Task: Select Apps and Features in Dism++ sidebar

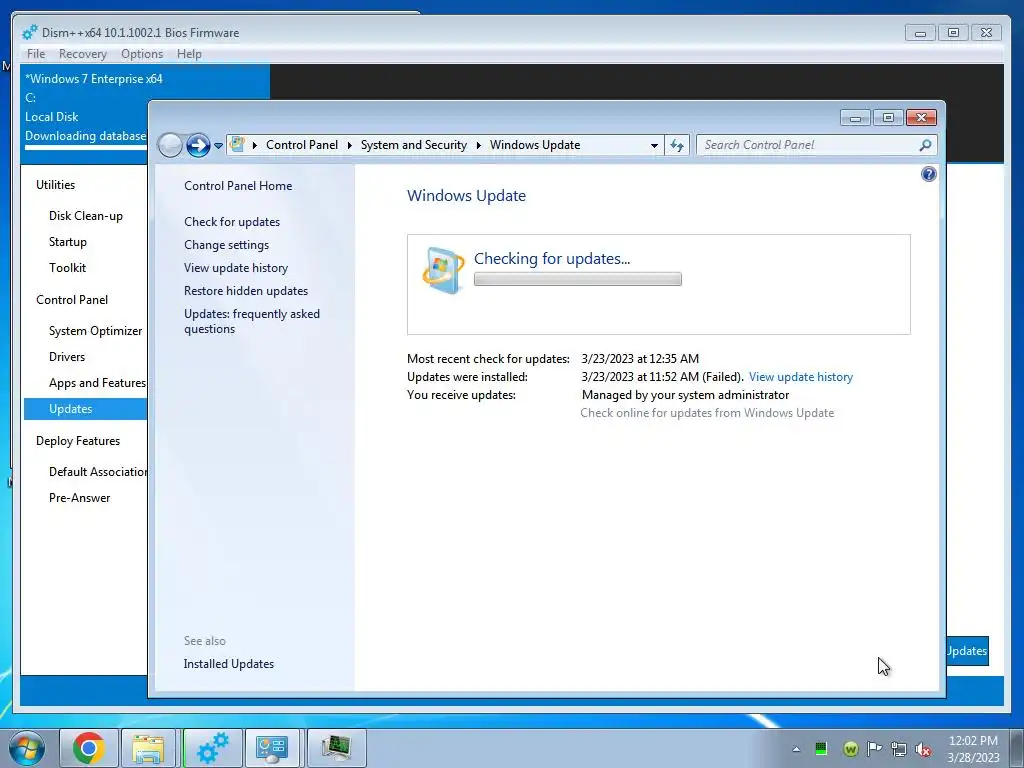Action: click(x=97, y=383)
